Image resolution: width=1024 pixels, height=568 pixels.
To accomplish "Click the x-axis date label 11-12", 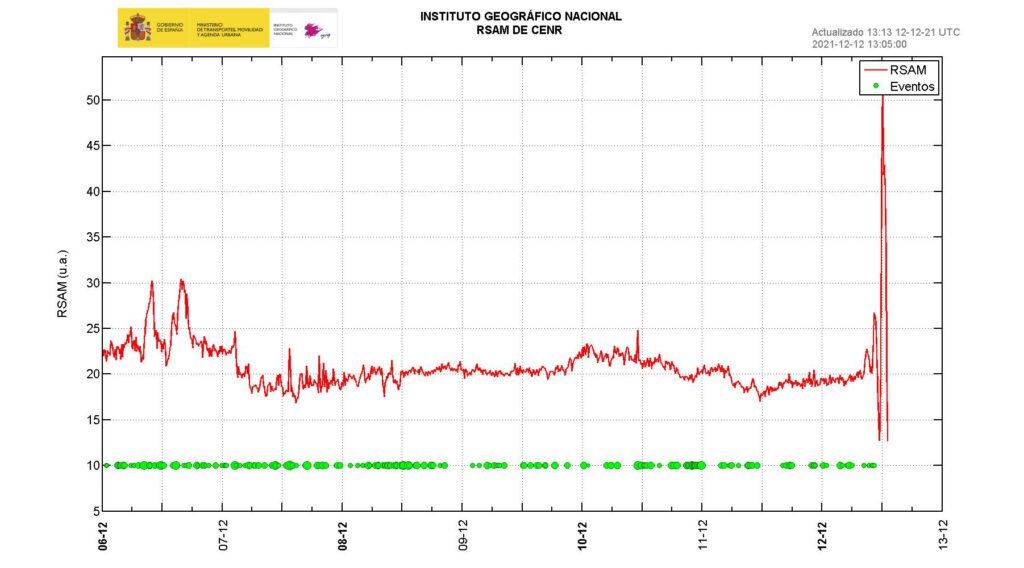I will (x=702, y=535).
